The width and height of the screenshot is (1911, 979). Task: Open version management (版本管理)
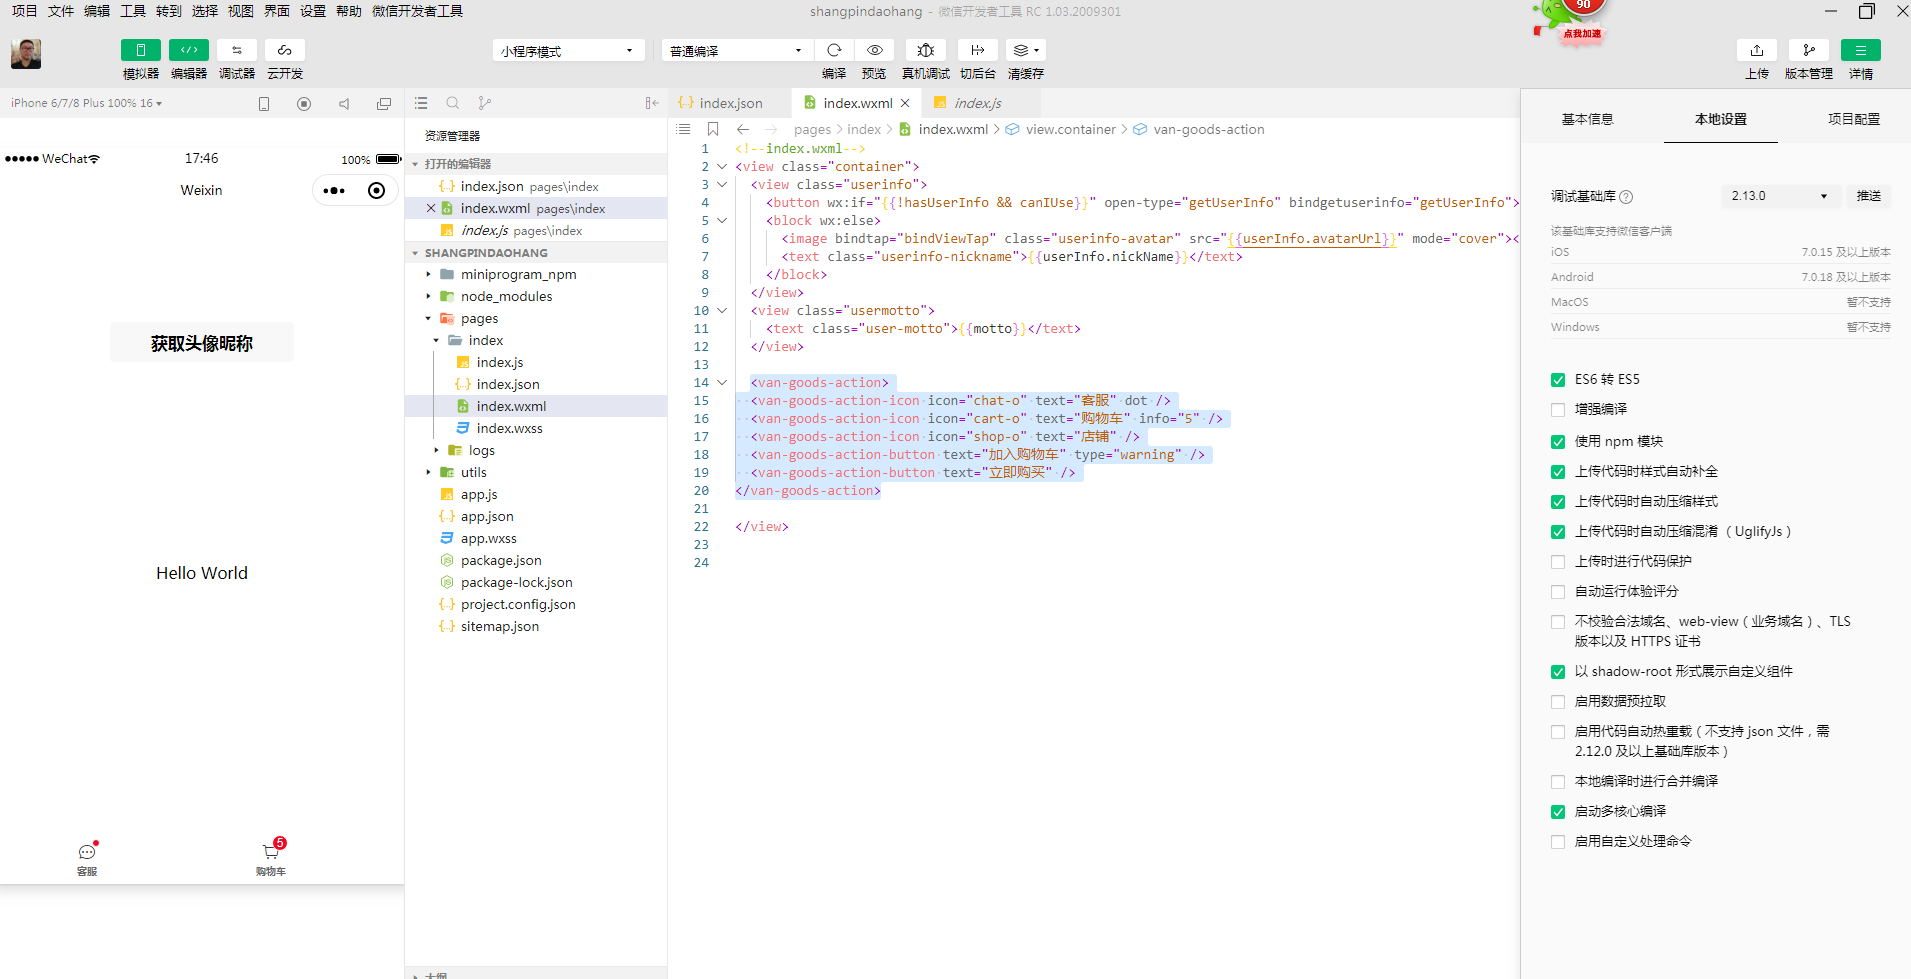pyautogui.click(x=1809, y=50)
